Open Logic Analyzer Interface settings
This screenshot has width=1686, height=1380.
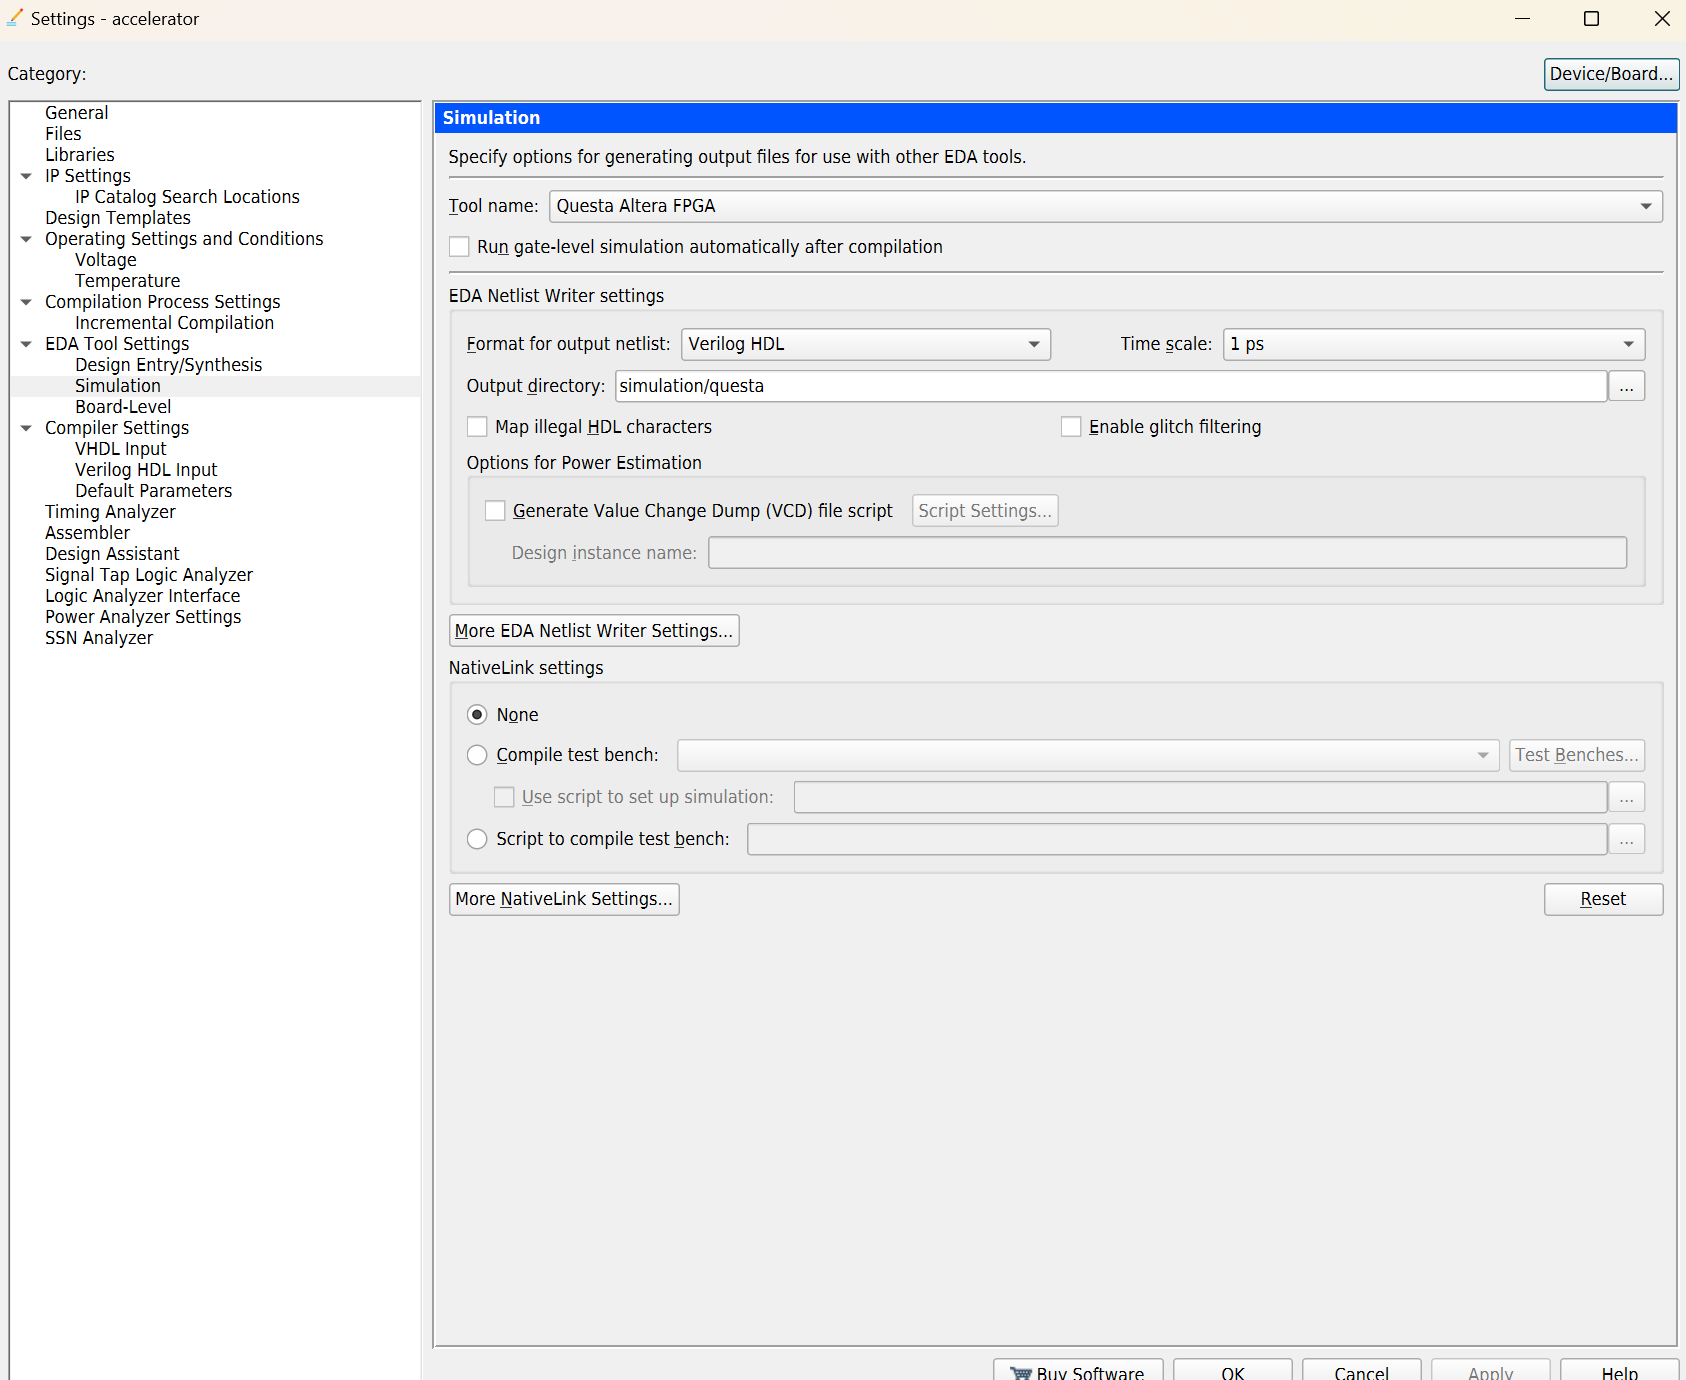(142, 596)
